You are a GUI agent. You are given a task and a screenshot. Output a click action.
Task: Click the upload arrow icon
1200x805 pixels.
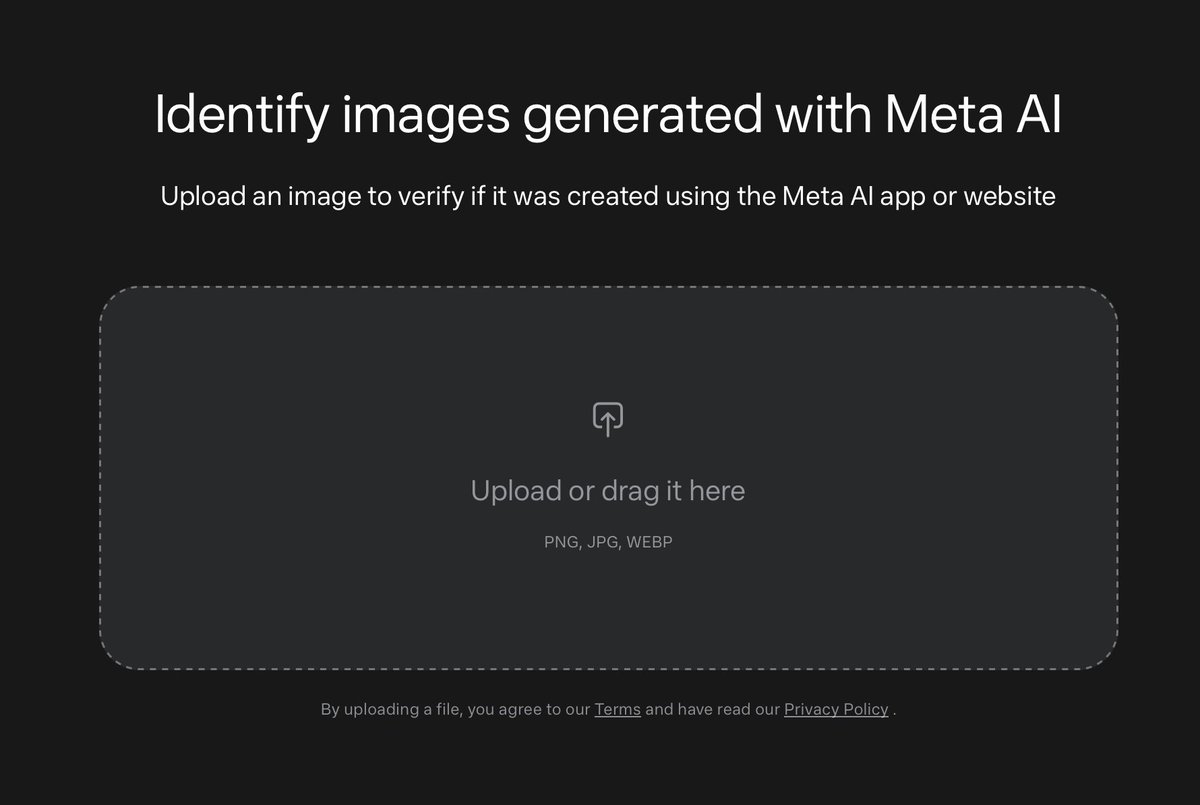pos(608,419)
